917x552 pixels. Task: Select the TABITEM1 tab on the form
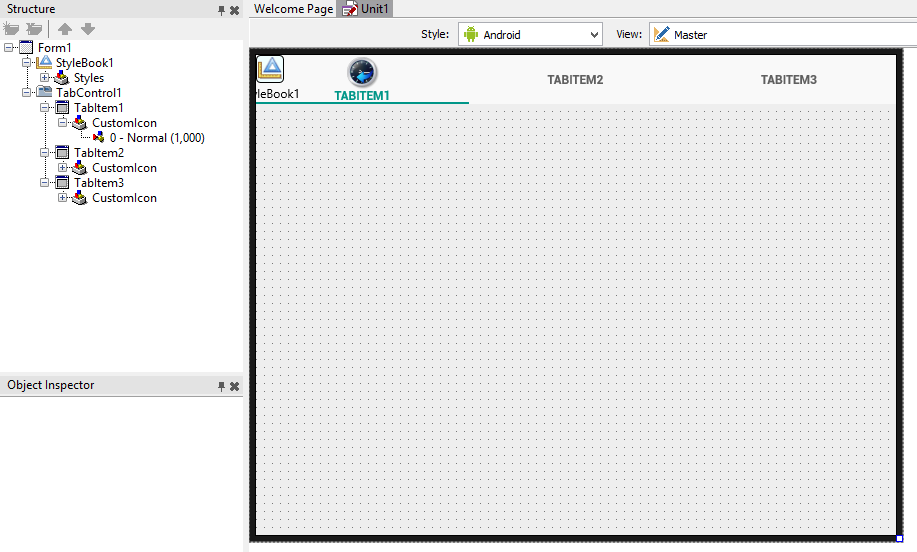(x=362, y=80)
